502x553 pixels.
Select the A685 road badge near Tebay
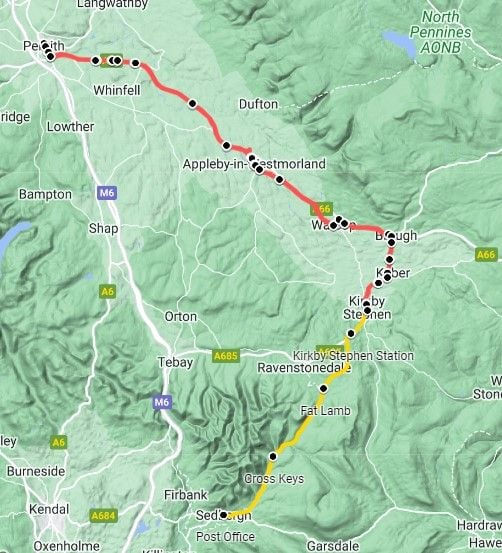(x=226, y=356)
